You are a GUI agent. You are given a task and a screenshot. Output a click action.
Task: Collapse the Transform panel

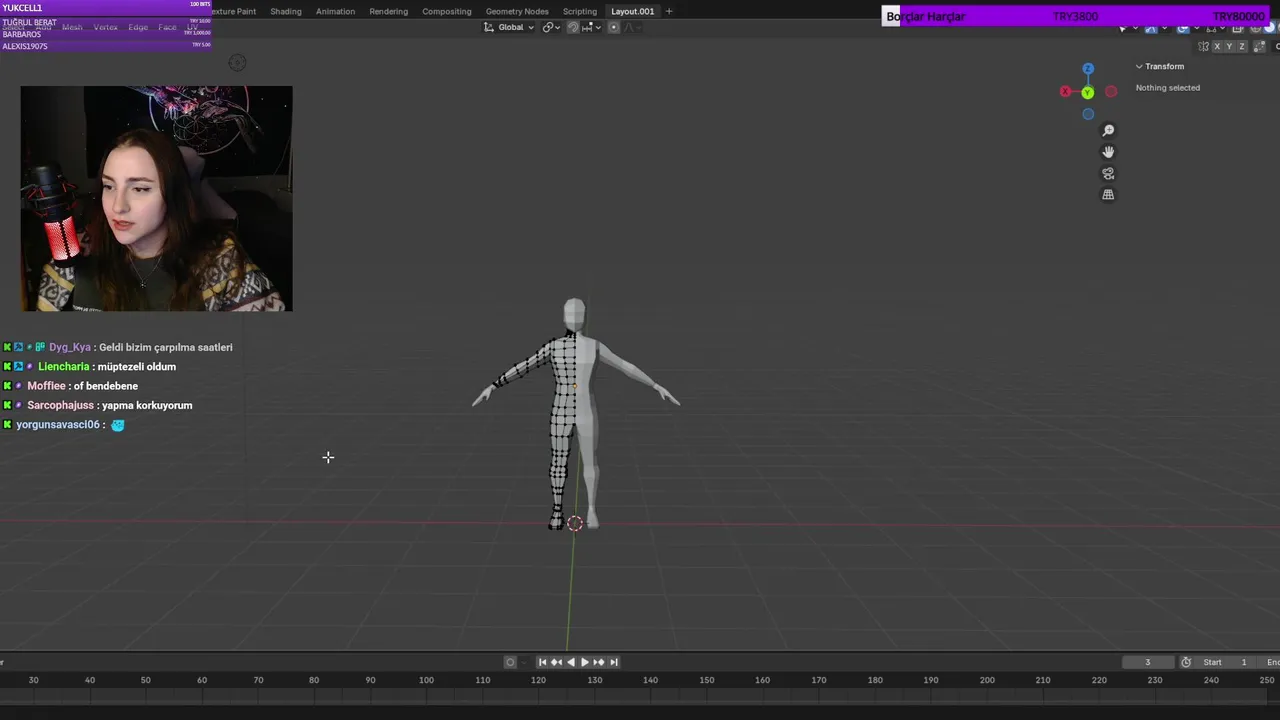(1139, 66)
